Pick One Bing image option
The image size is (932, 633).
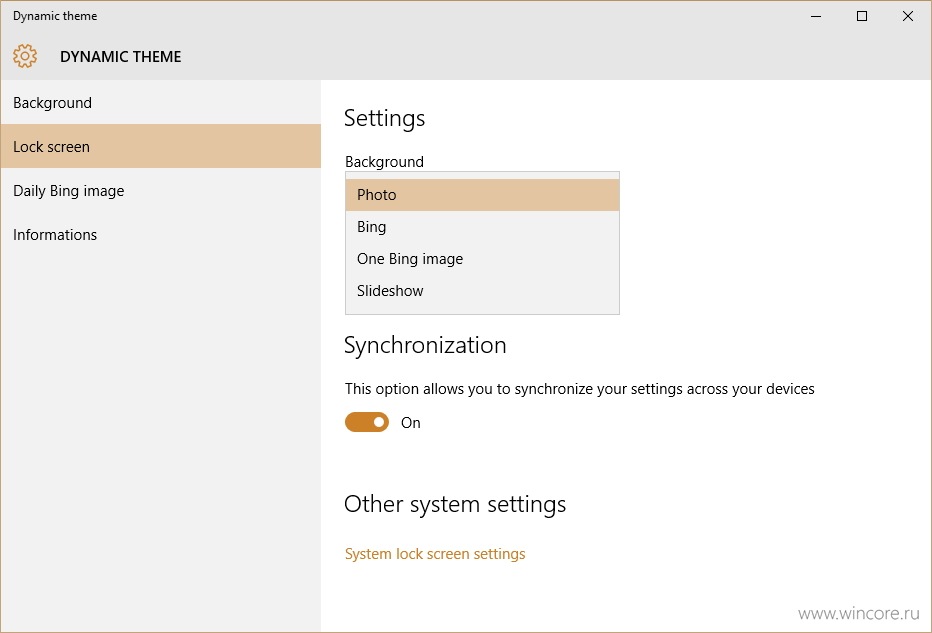[x=482, y=259]
